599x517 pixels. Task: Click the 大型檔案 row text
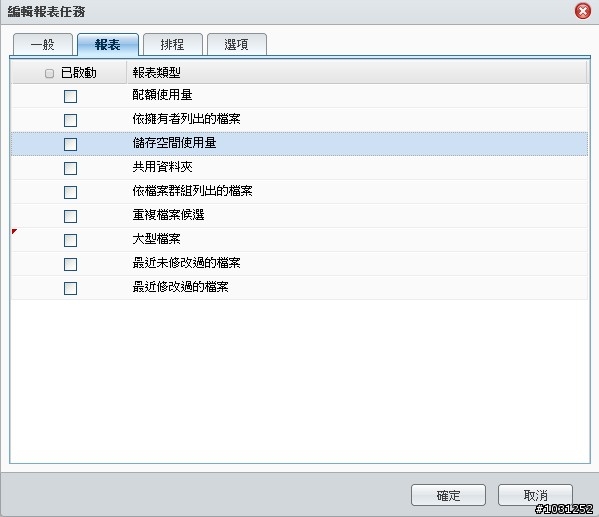point(156,239)
